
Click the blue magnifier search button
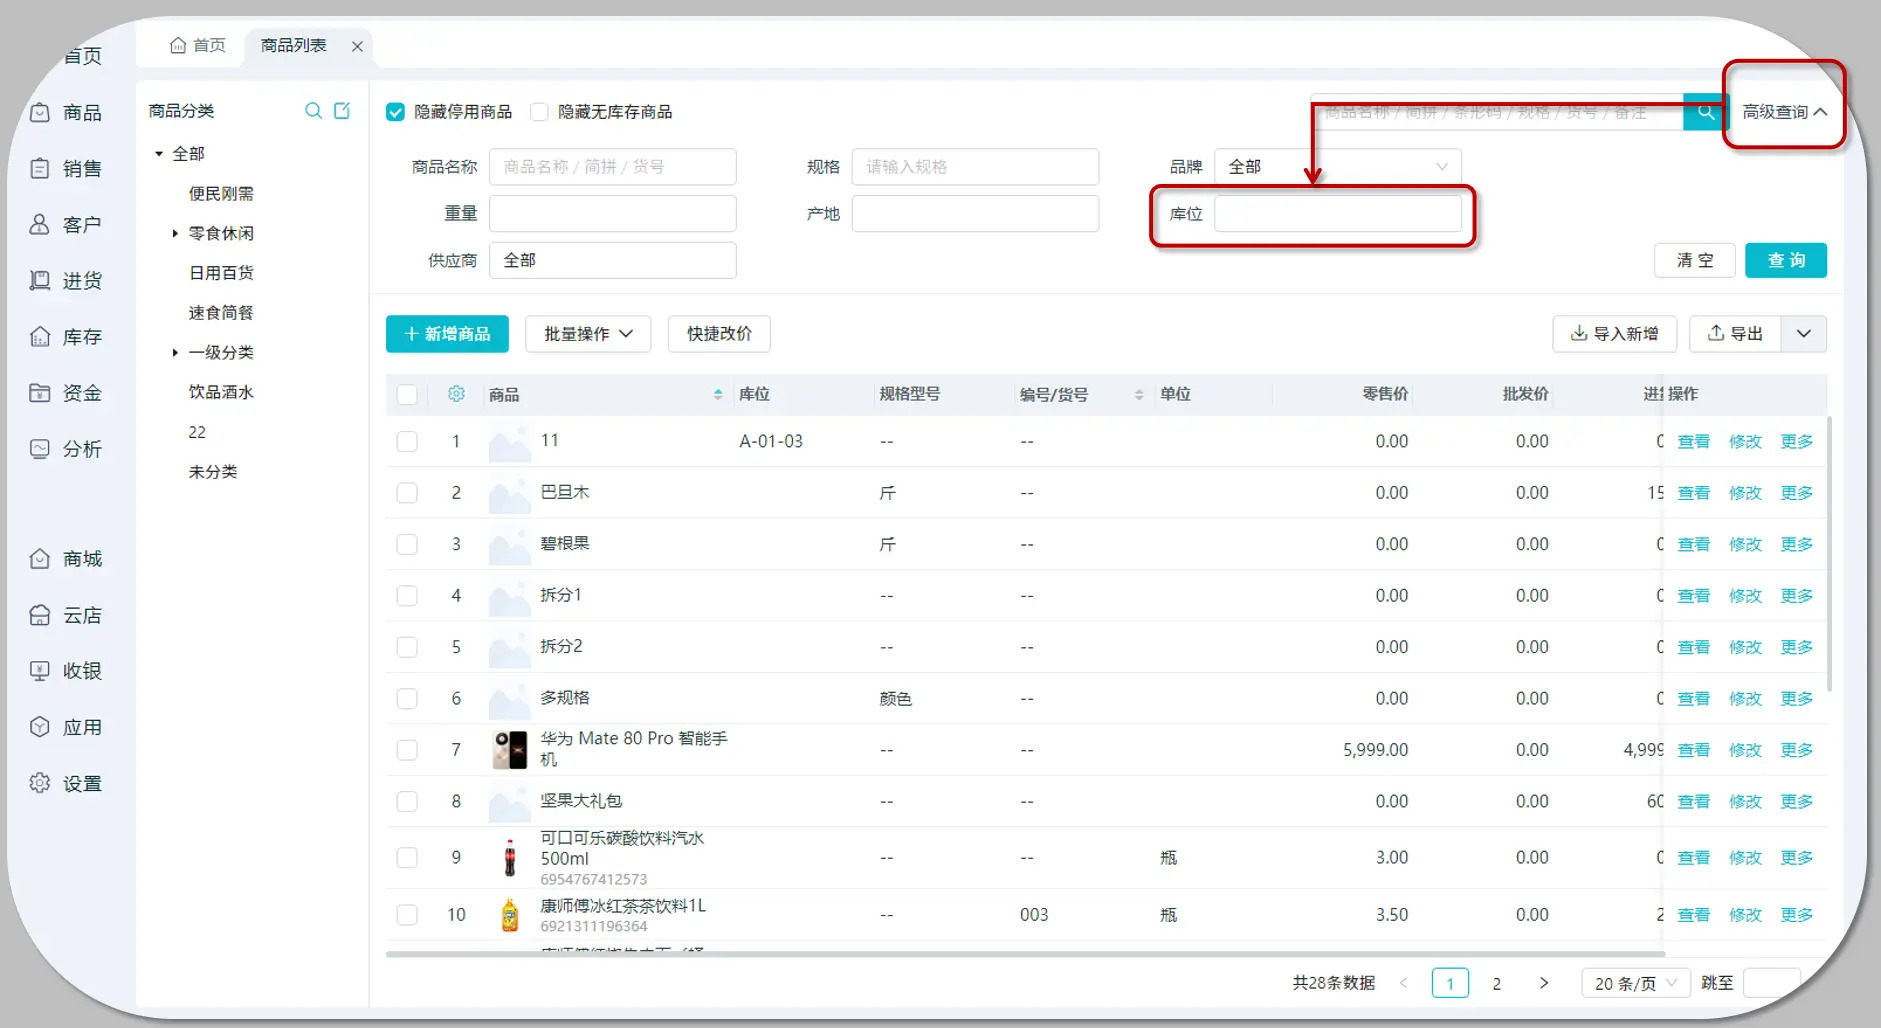[x=1705, y=112]
